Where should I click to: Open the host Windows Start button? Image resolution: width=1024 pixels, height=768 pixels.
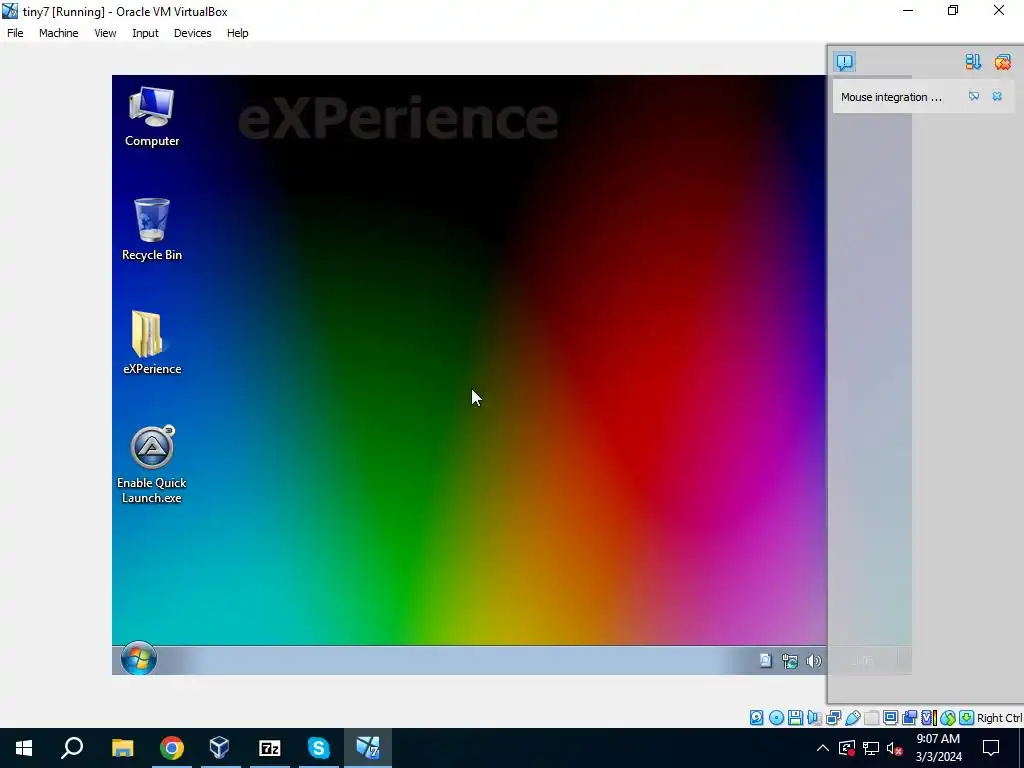pyautogui.click(x=24, y=748)
